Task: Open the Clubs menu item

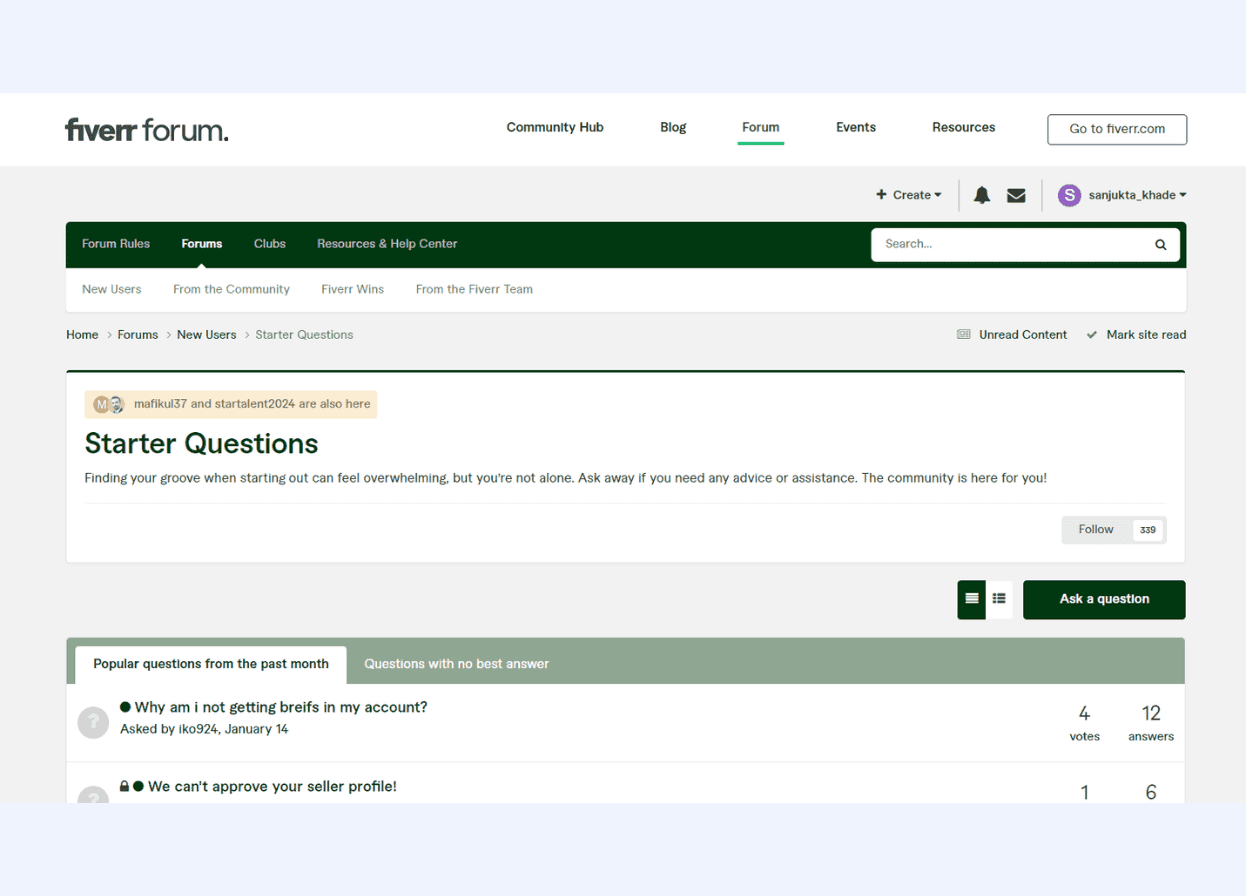Action: [269, 244]
